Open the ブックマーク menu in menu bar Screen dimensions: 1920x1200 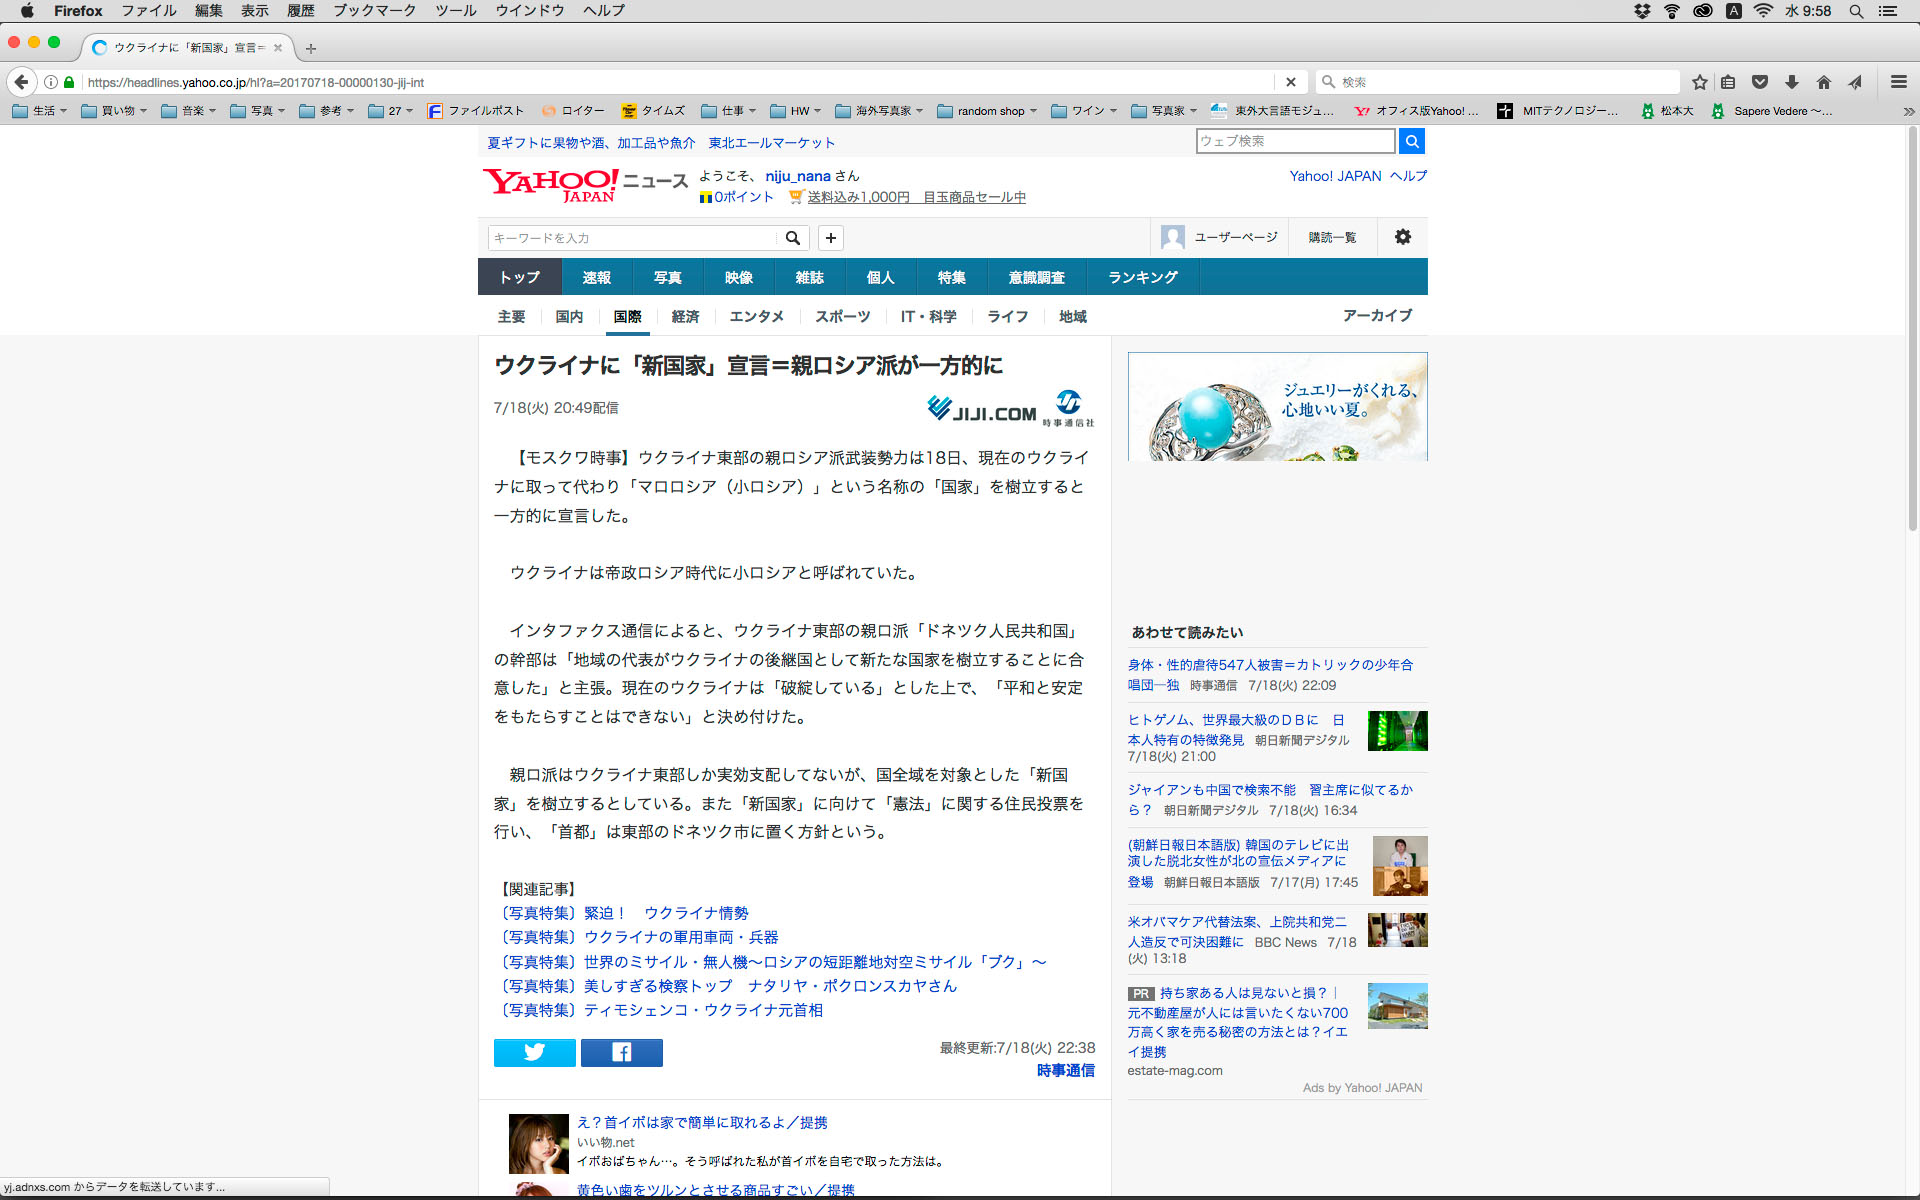[374, 11]
